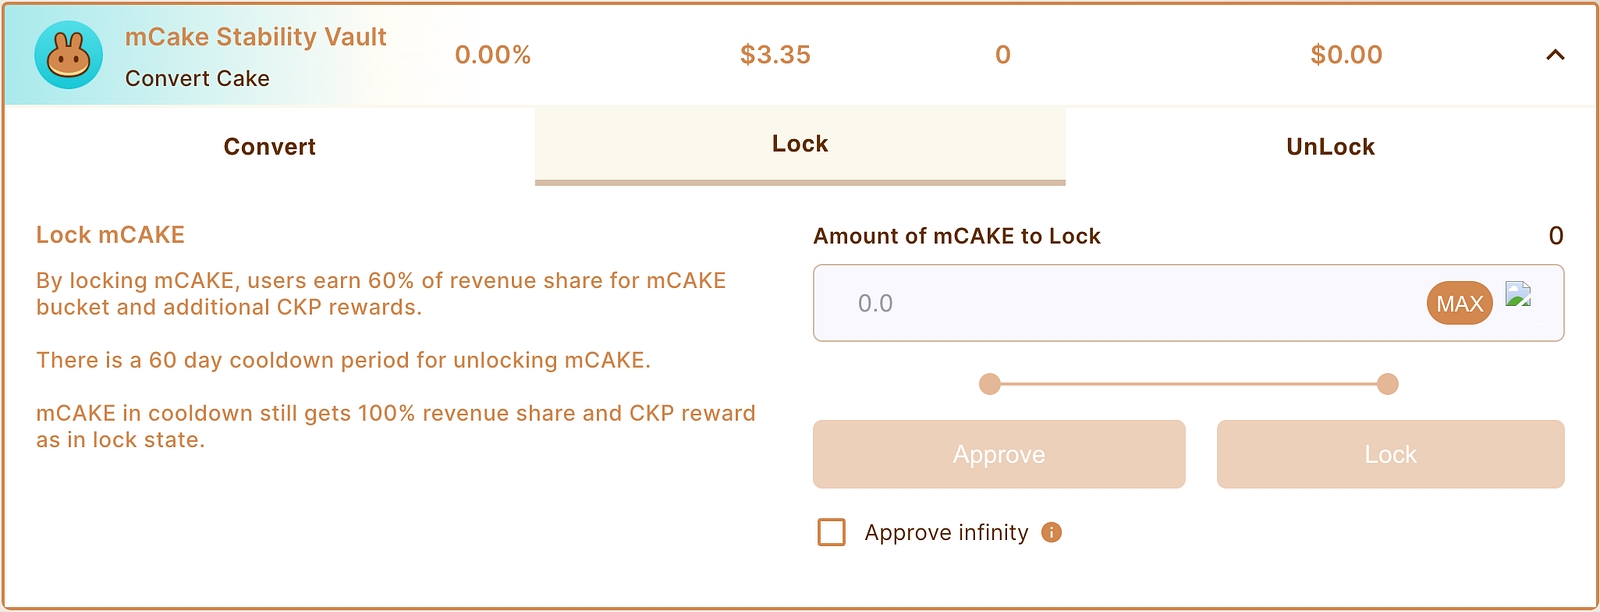
Task: Click the $3.35 value in the header
Action: [x=775, y=55]
